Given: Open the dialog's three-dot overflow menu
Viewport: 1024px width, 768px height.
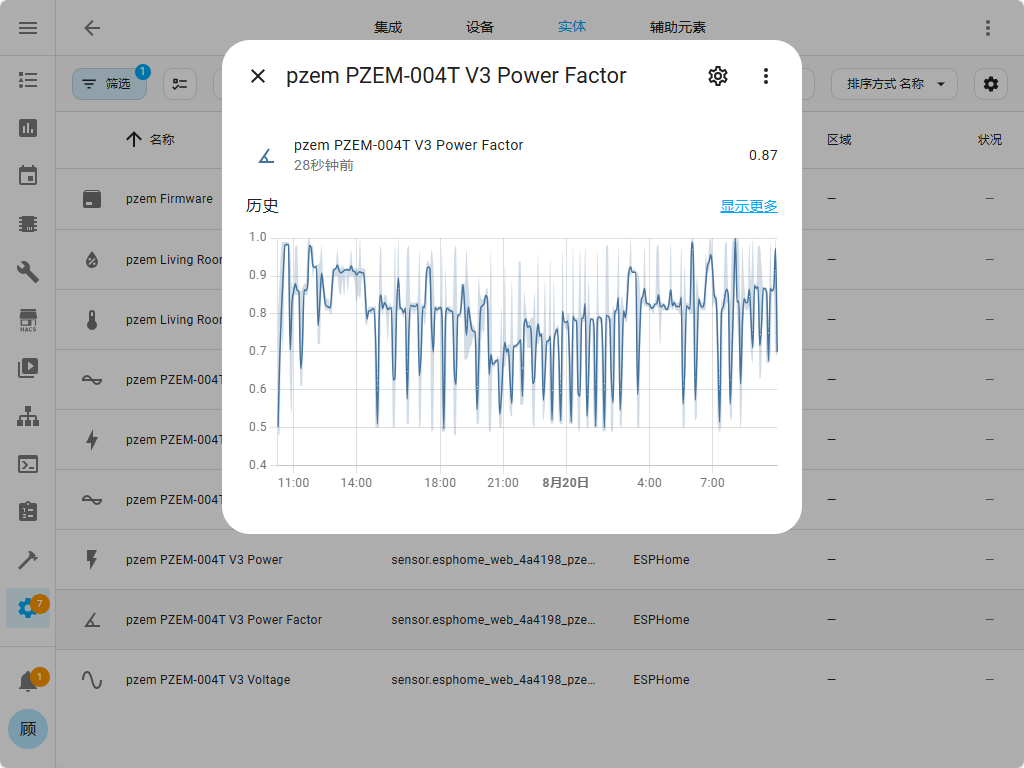Looking at the screenshot, I should click(765, 76).
